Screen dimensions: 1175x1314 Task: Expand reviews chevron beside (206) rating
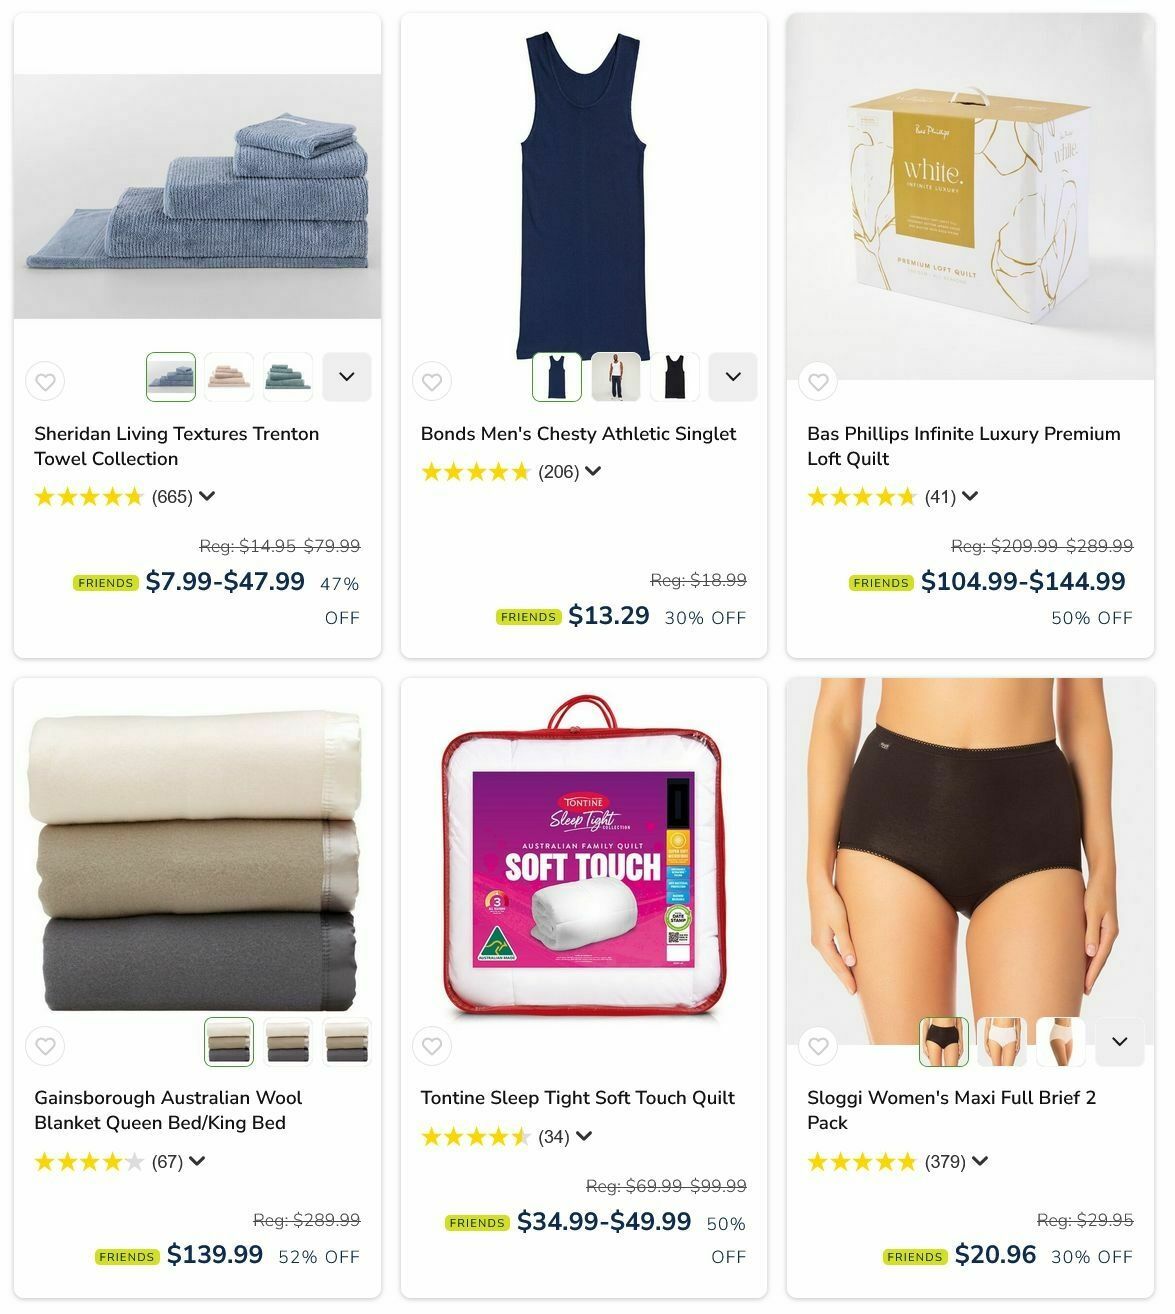pos(593,471)
